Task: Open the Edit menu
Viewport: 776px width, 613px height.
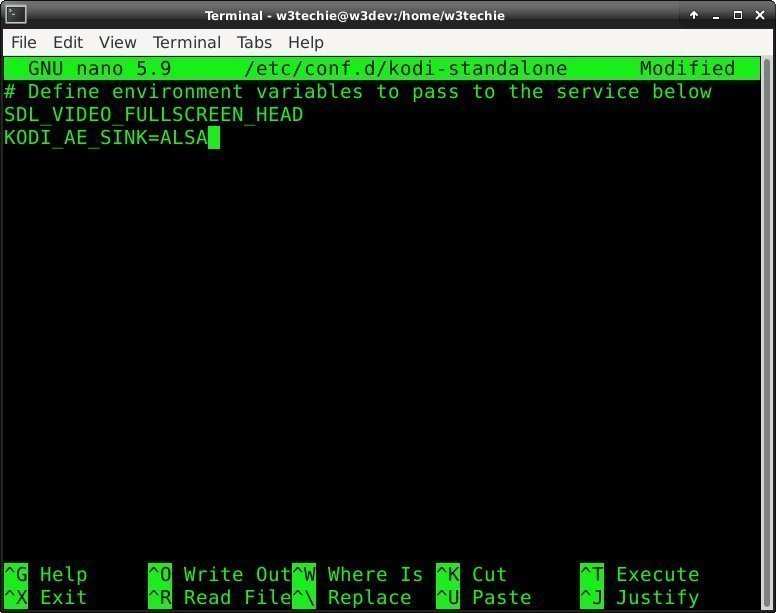Action: tap(68, 43)
